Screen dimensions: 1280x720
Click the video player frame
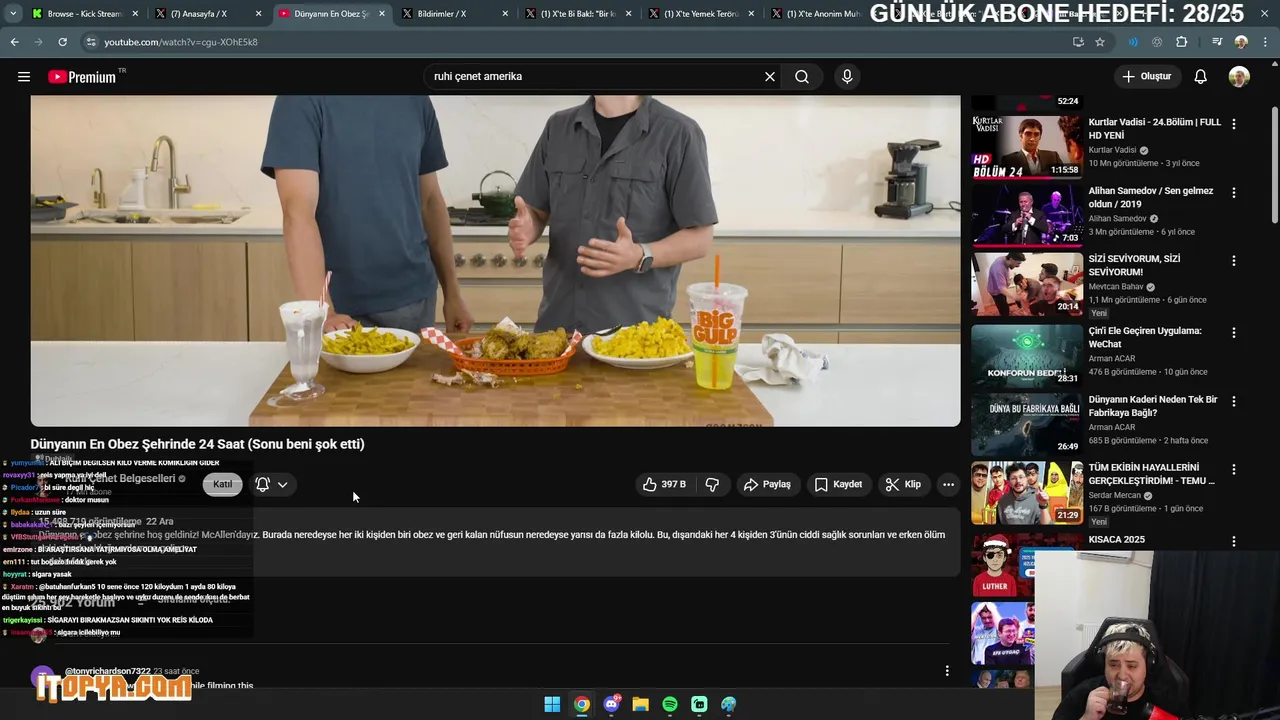tap(495, 261)
